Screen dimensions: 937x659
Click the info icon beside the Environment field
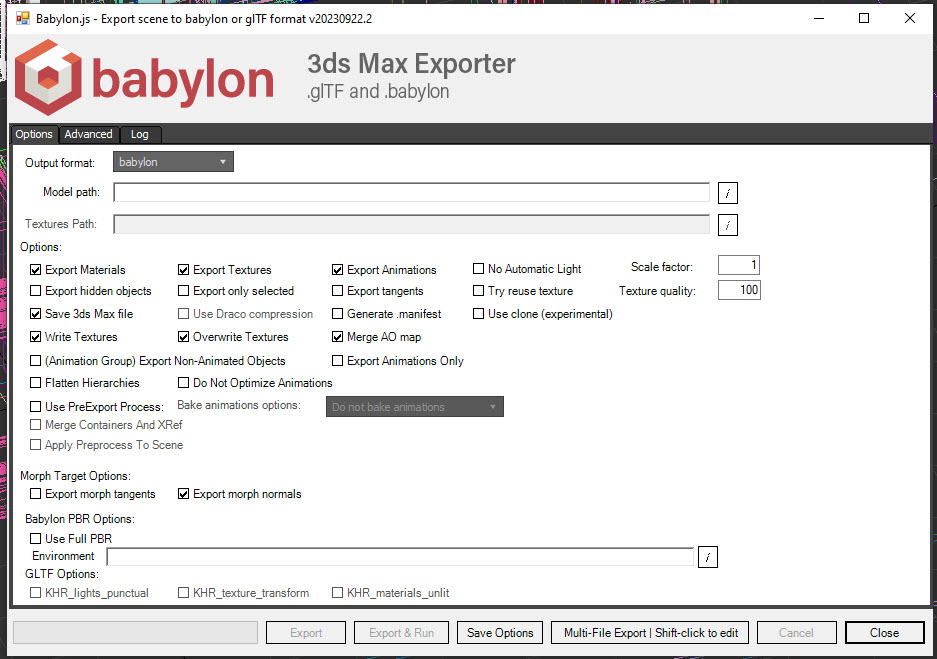pyautogui.click(x=708, y=557)
